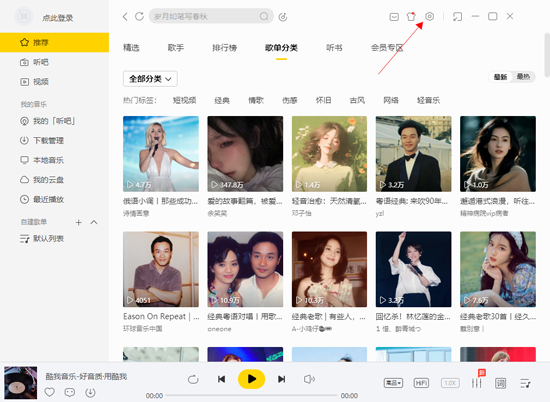
Task: Open the equalizer sound effect icon
Action: [476, 383]
